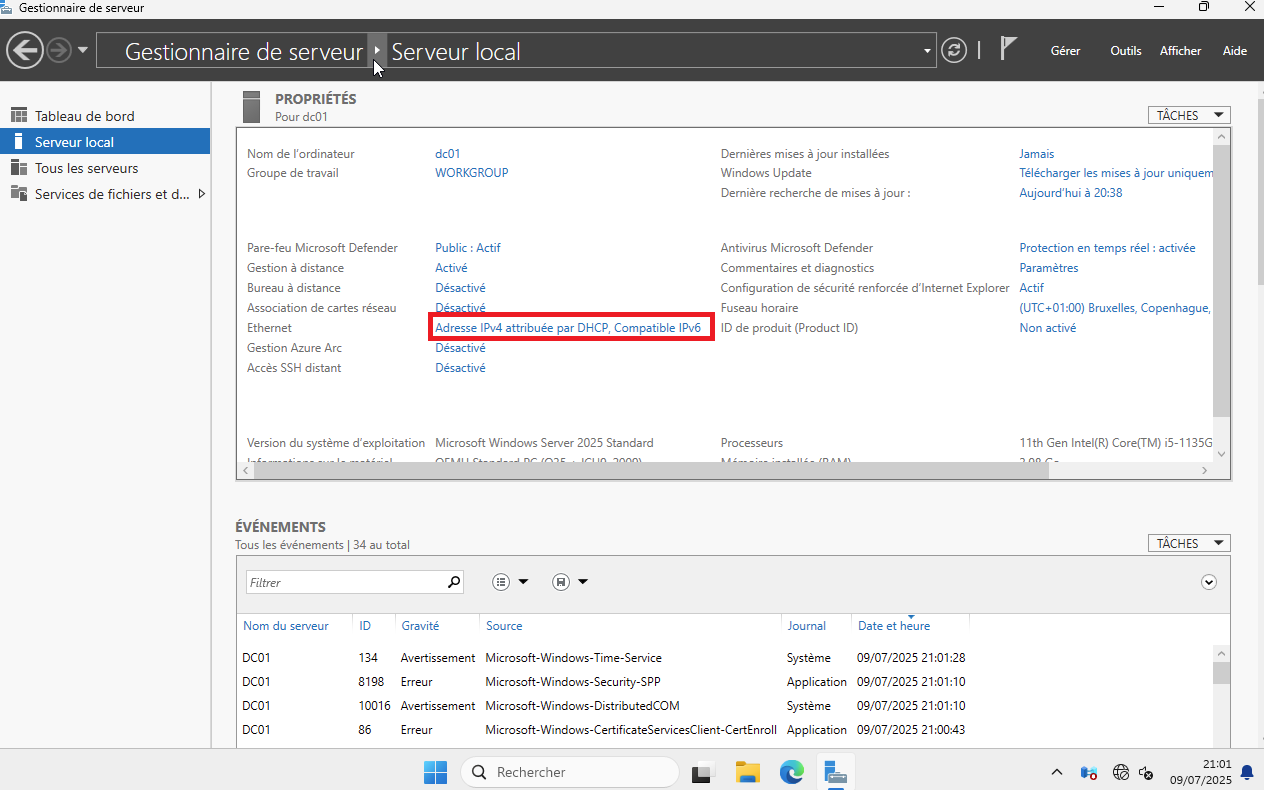
Task: Open the TÂCHES dropdown in Événements
Action: [x=1189, y=544]
